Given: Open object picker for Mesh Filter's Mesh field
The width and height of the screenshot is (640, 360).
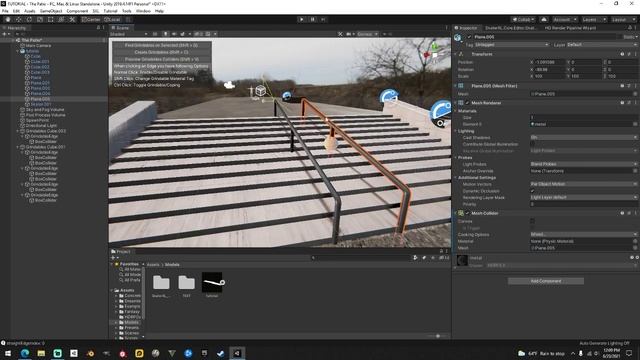Looking at the screenshot, I should [635, 94].
